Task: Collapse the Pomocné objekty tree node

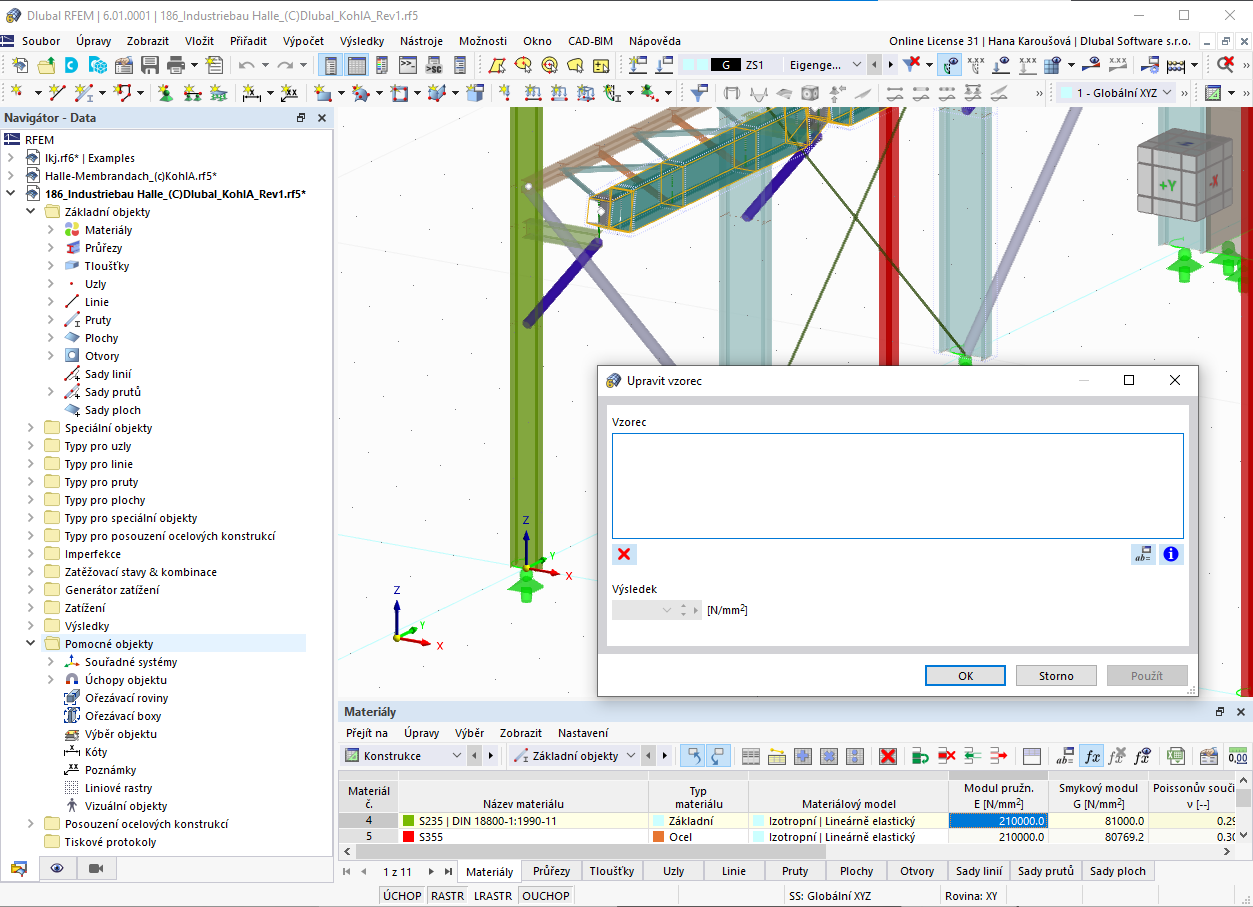Action: coord(30,644)
